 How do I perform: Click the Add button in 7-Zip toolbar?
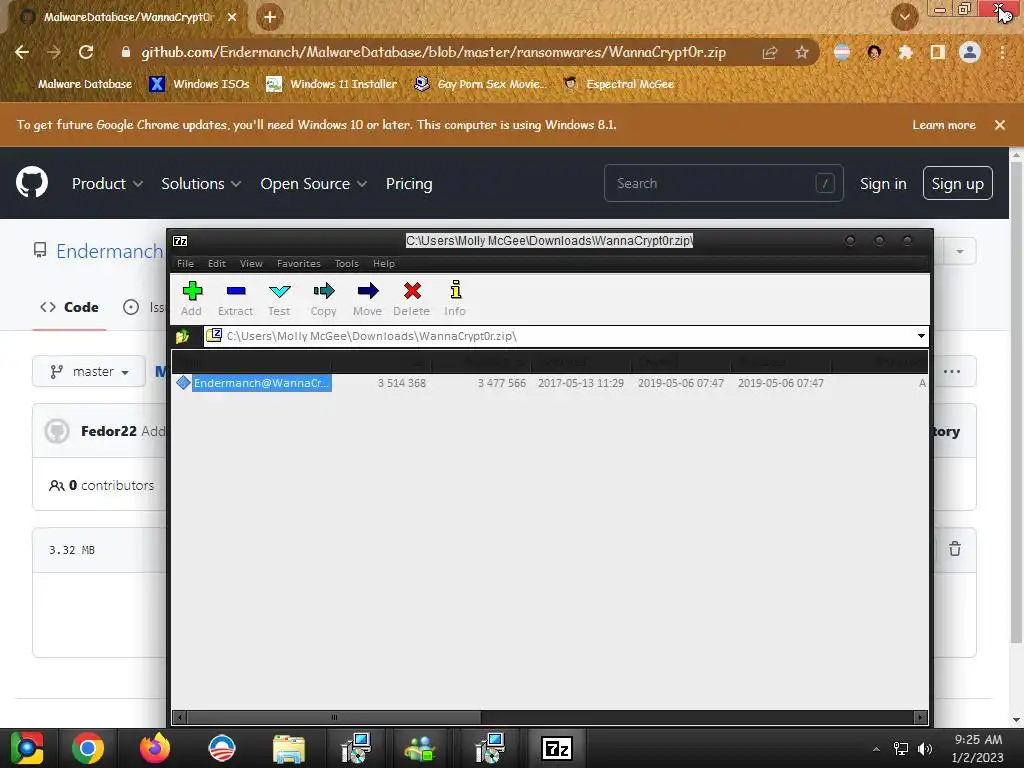[x=192, y=298]
